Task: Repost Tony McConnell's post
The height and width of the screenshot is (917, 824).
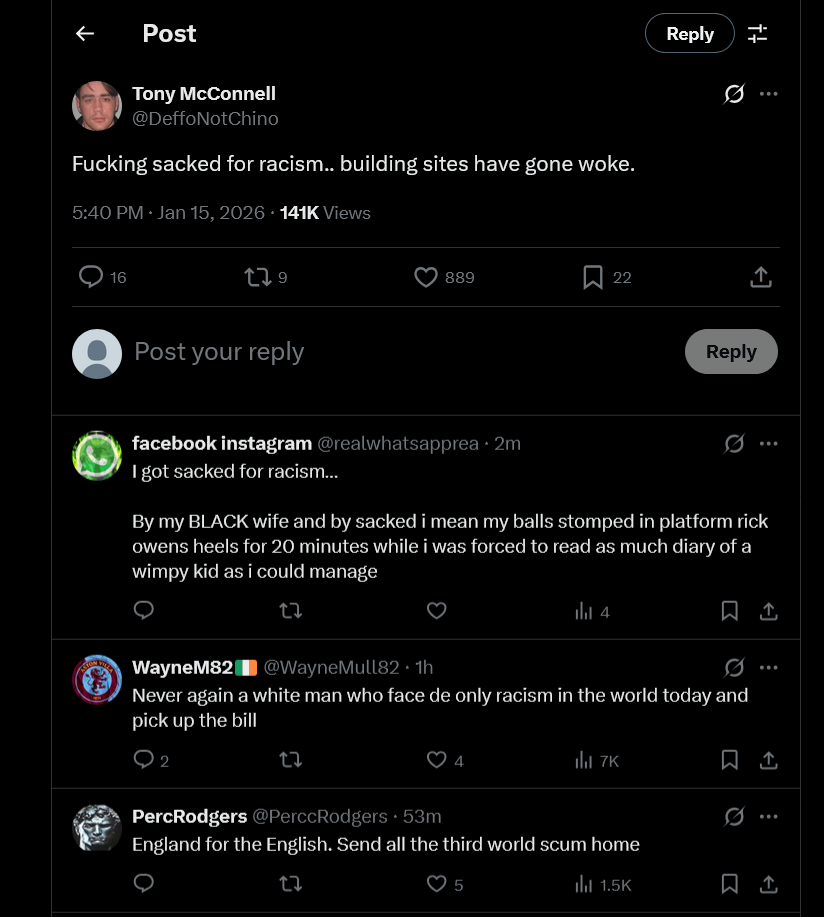Action: coord(258,277)
